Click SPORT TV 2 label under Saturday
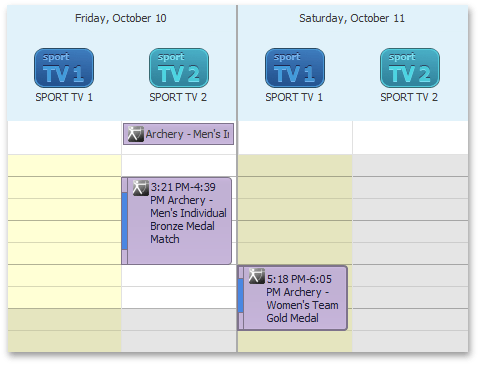481x367 pixels. (409, 97)
